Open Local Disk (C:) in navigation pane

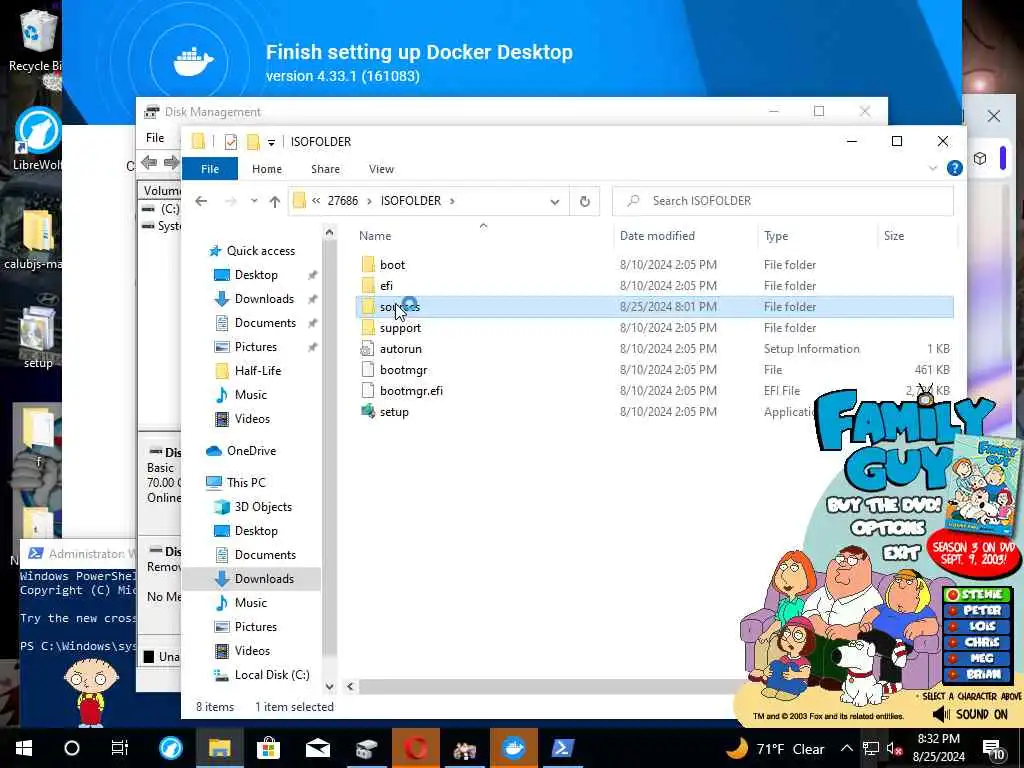[272, 675]
